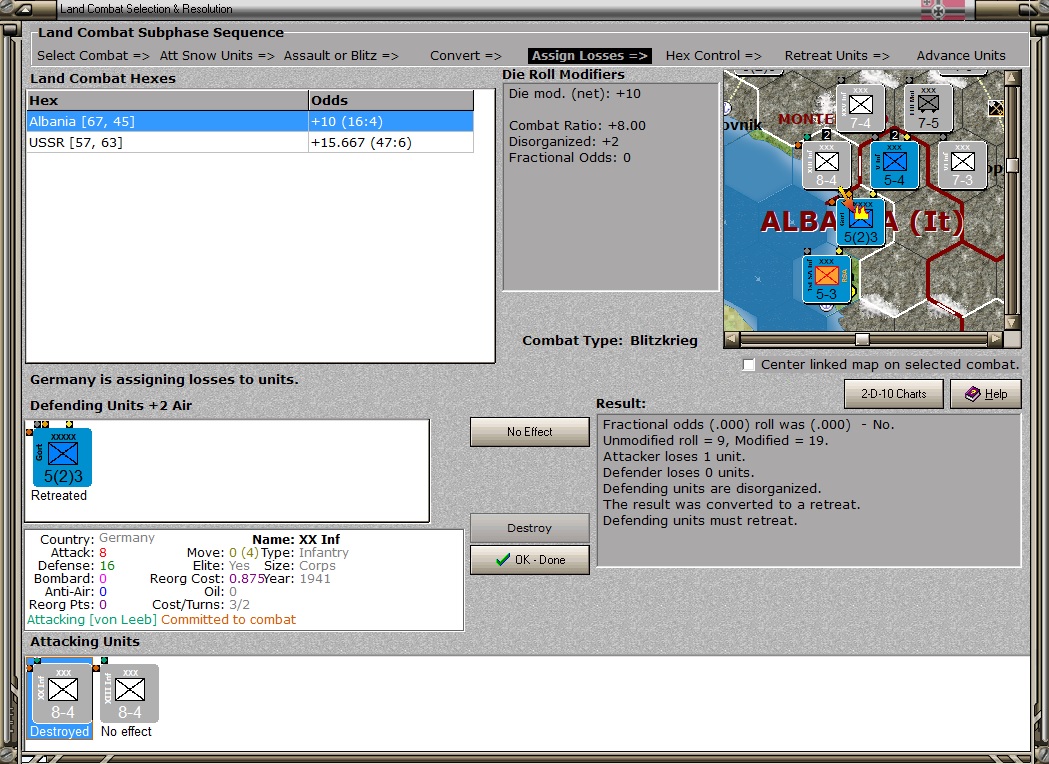Click odds value +10 (16:4)
Image resolution: width=1049 pixels, height=764 pixels.
[347, 121]
